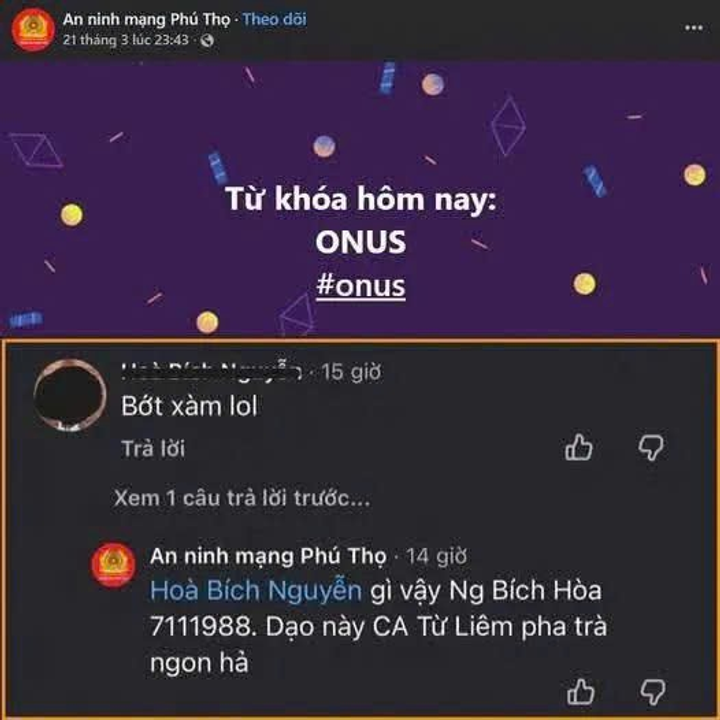
Task: Open the tagged "Hoà Bích Nguyễn" mention
Action: coord(256,590)
